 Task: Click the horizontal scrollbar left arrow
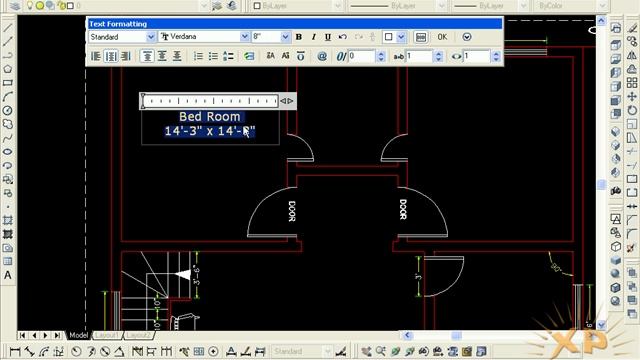point(407,335)
